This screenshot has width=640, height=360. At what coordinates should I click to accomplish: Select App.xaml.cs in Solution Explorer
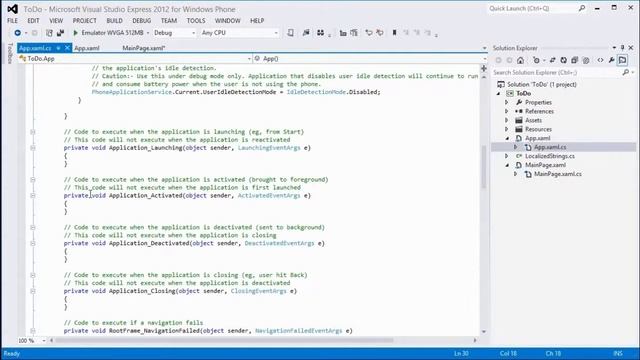pyautogui.click(x=550, y=147)
